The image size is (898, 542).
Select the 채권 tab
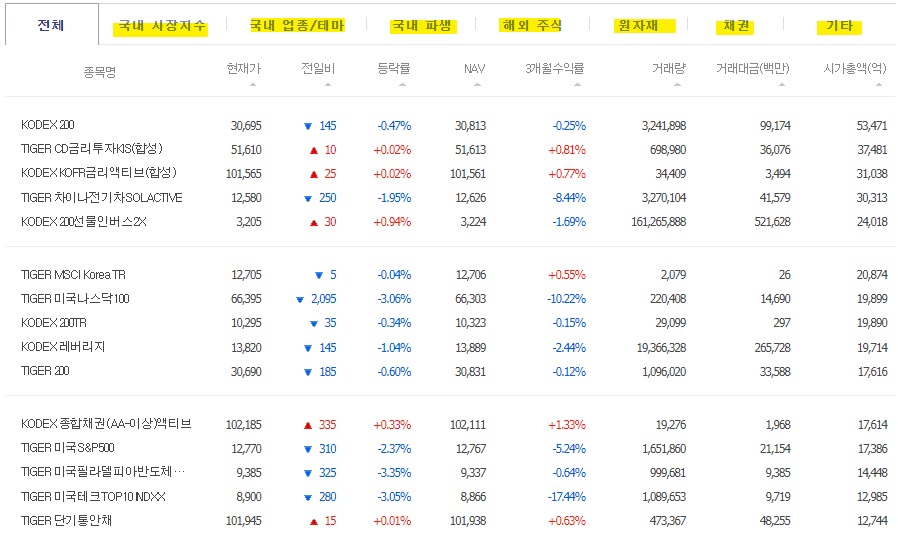click(x=735, y=26)
